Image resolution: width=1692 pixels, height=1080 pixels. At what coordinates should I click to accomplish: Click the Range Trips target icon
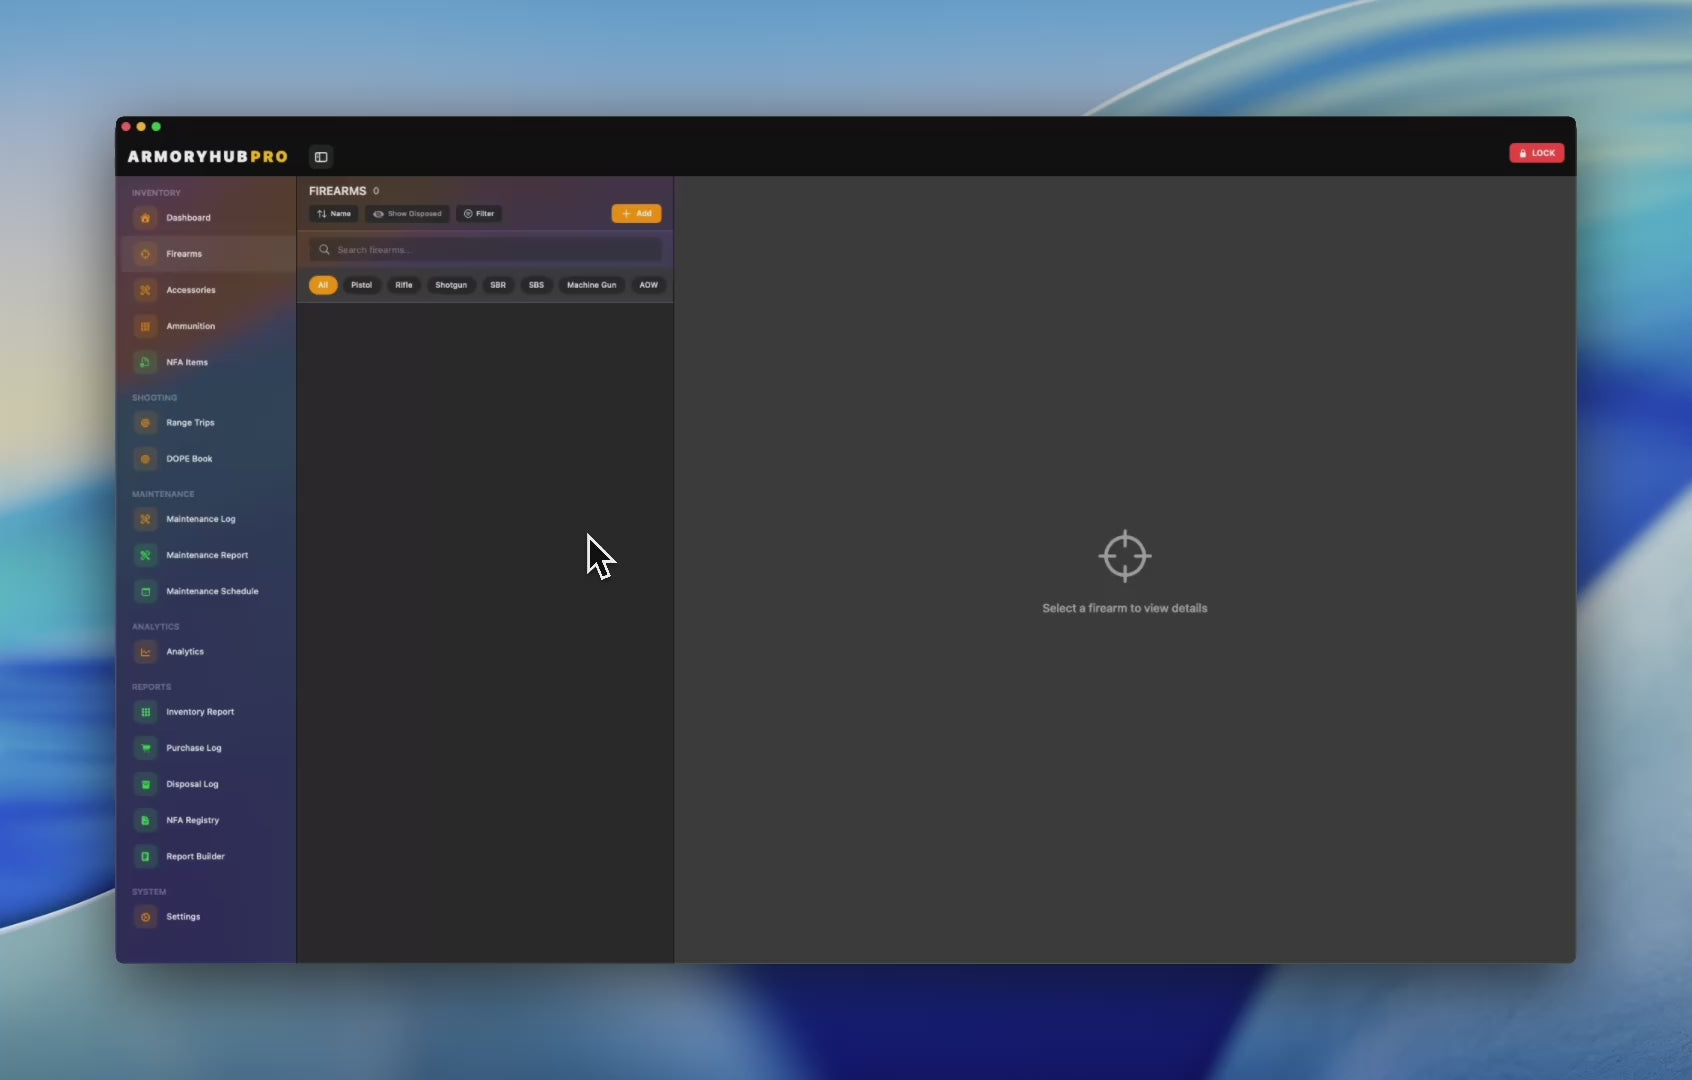145,423
